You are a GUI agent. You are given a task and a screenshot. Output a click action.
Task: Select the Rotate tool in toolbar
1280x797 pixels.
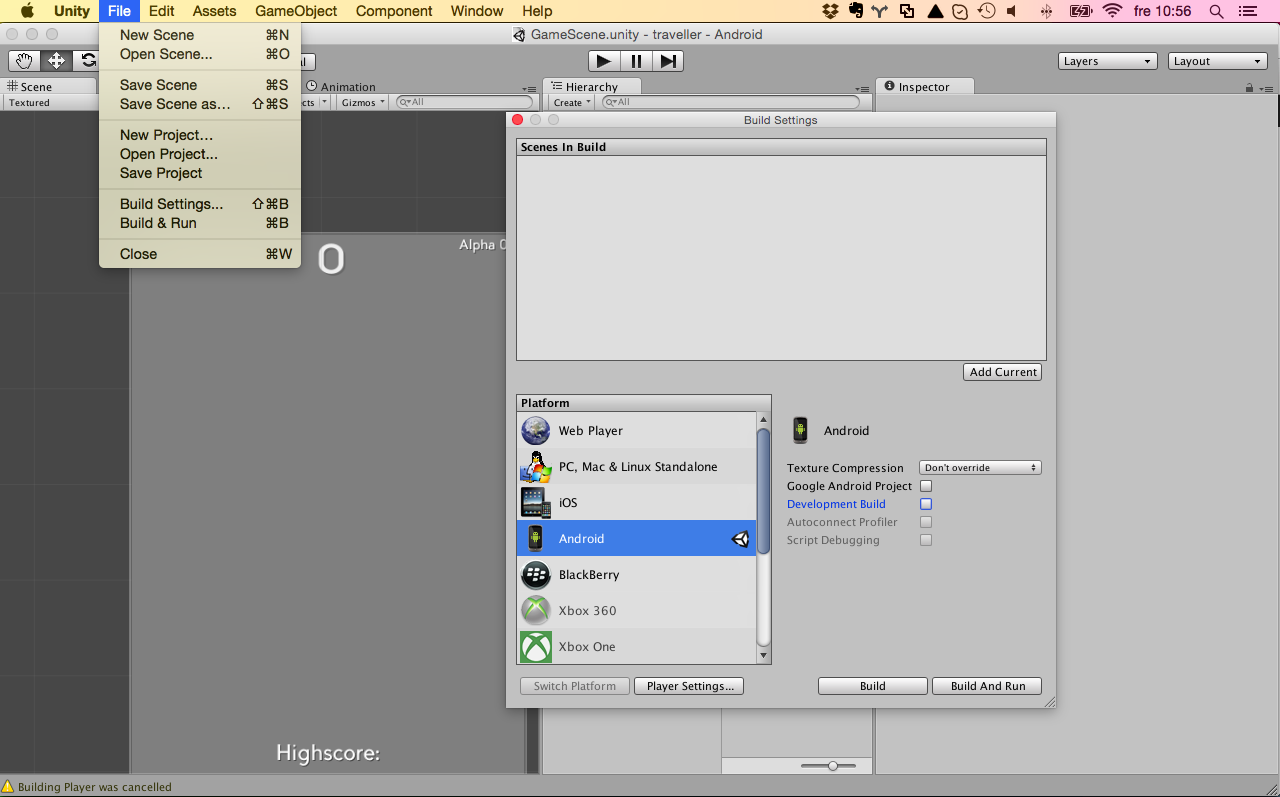pyautogui.click(x=87, y=61)
